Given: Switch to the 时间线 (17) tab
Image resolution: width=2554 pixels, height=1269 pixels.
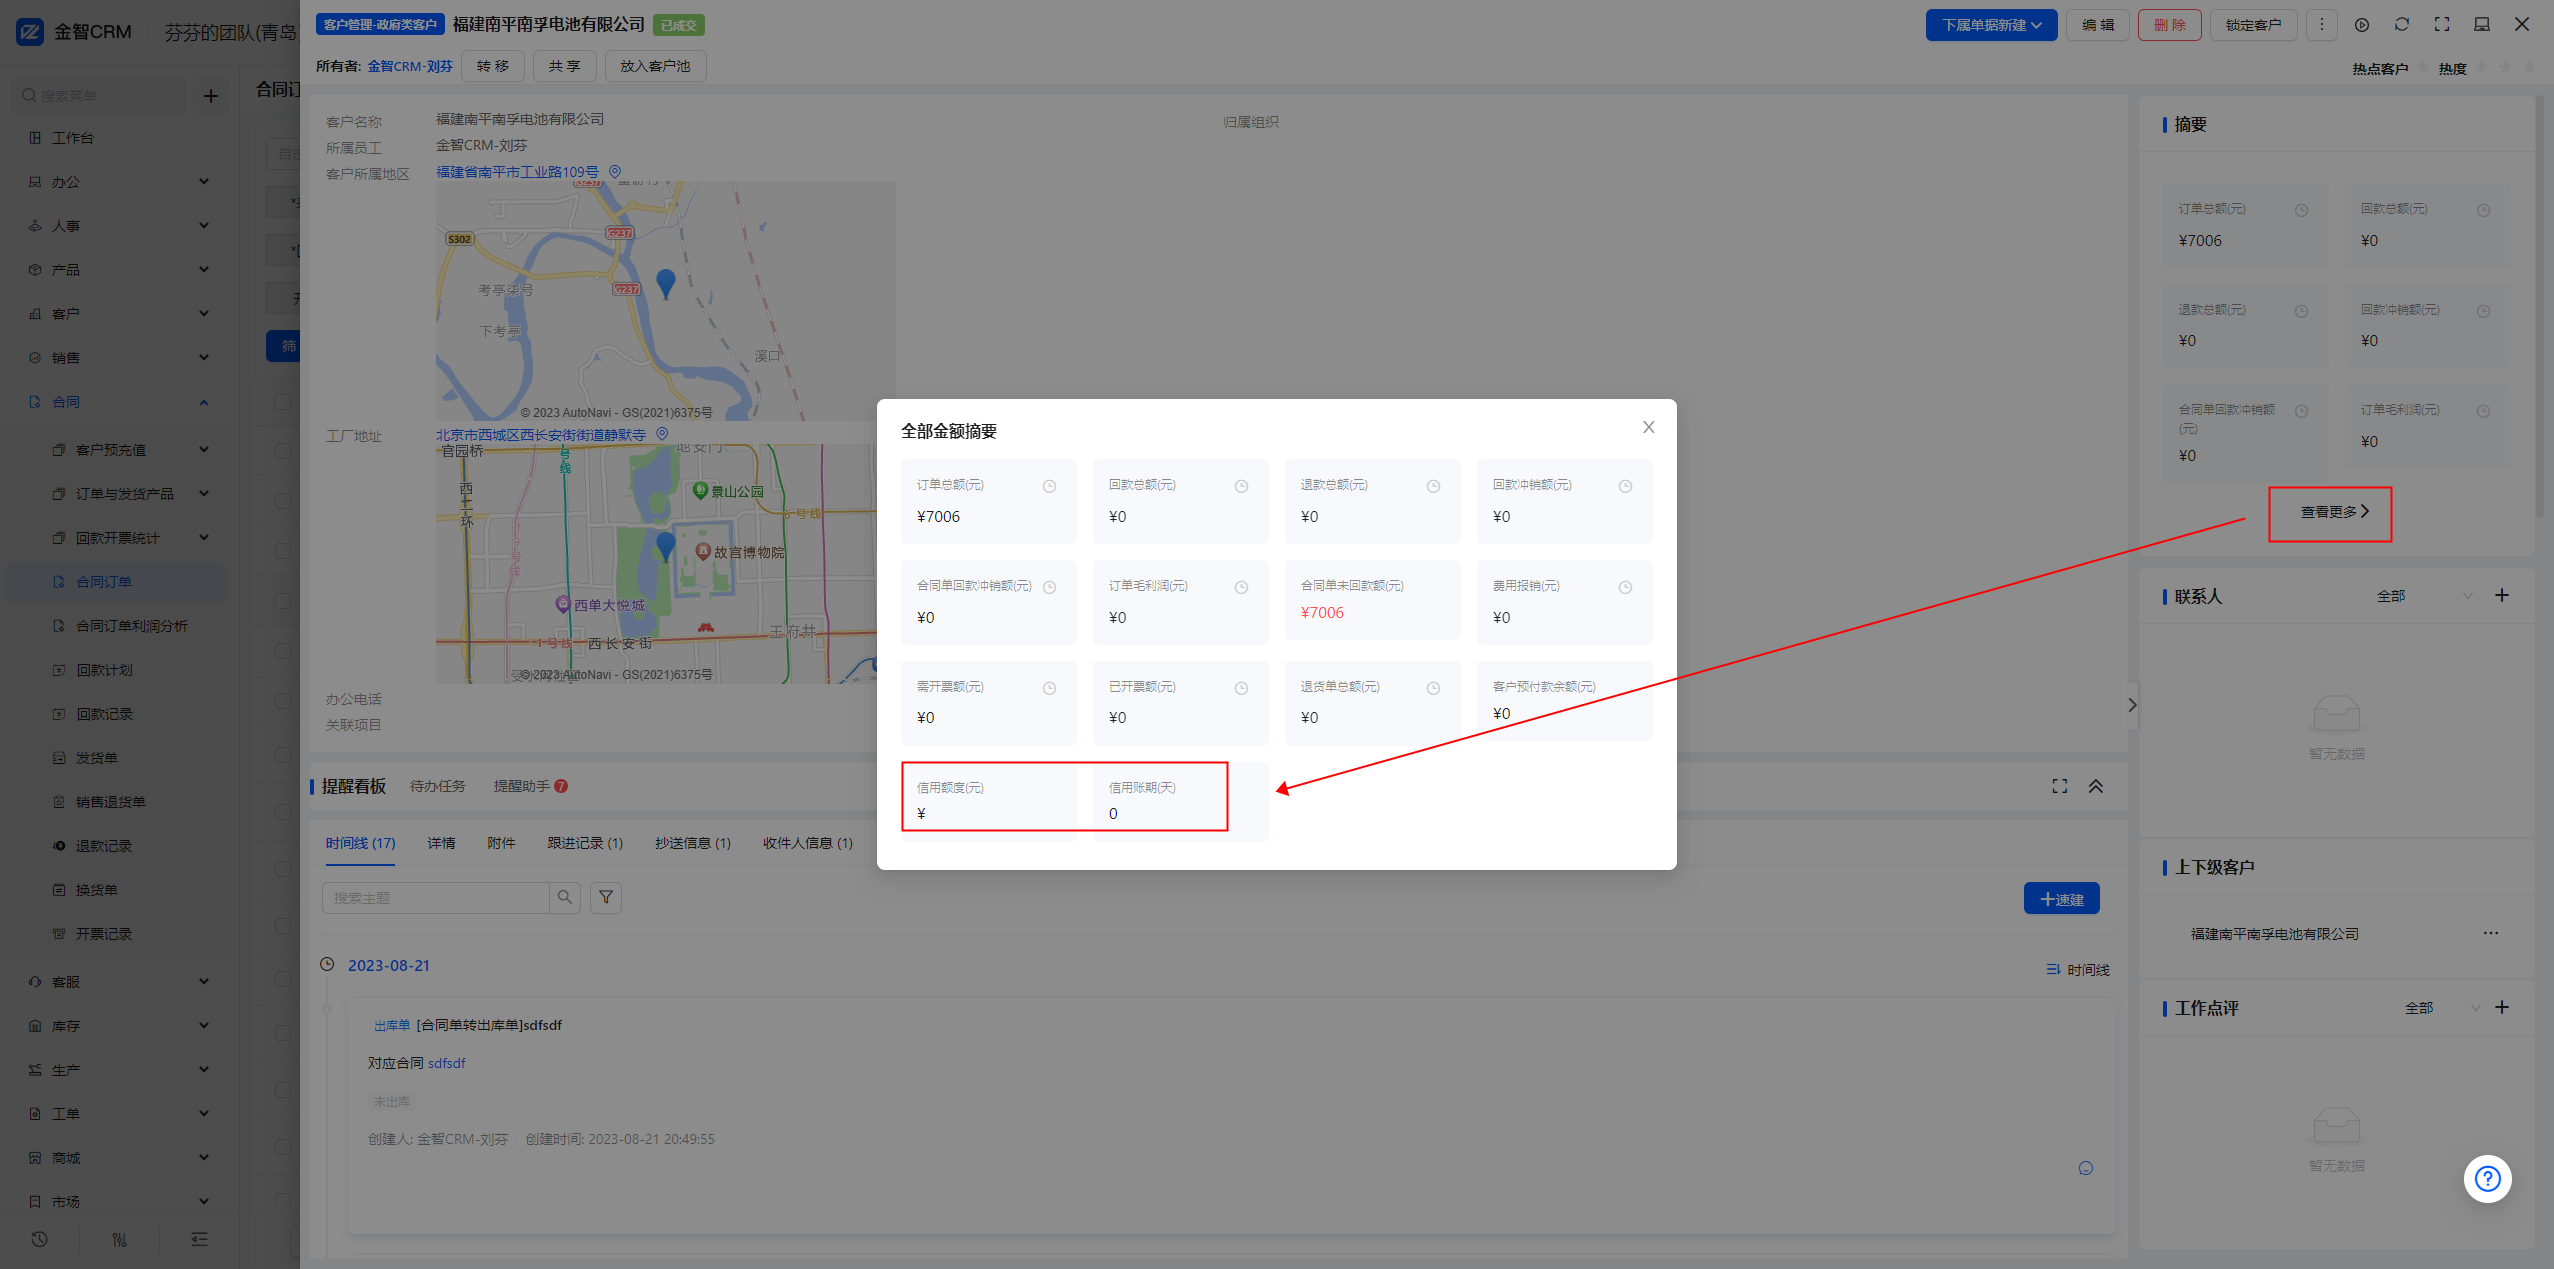Looking at the screenshot, I should coord(360,843).
